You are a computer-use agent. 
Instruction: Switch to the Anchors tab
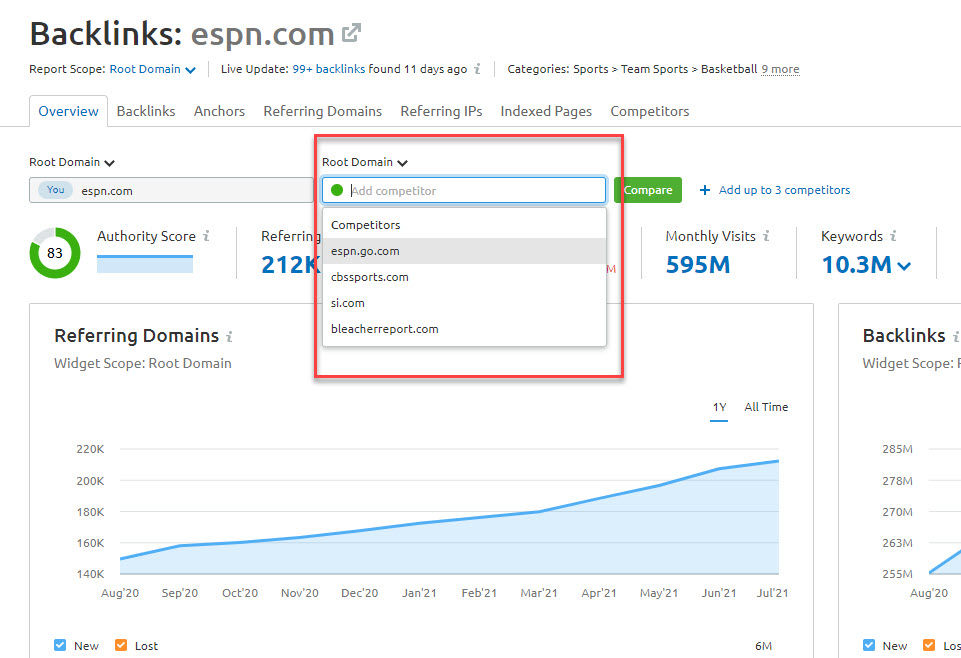click(x=219, y=112)
